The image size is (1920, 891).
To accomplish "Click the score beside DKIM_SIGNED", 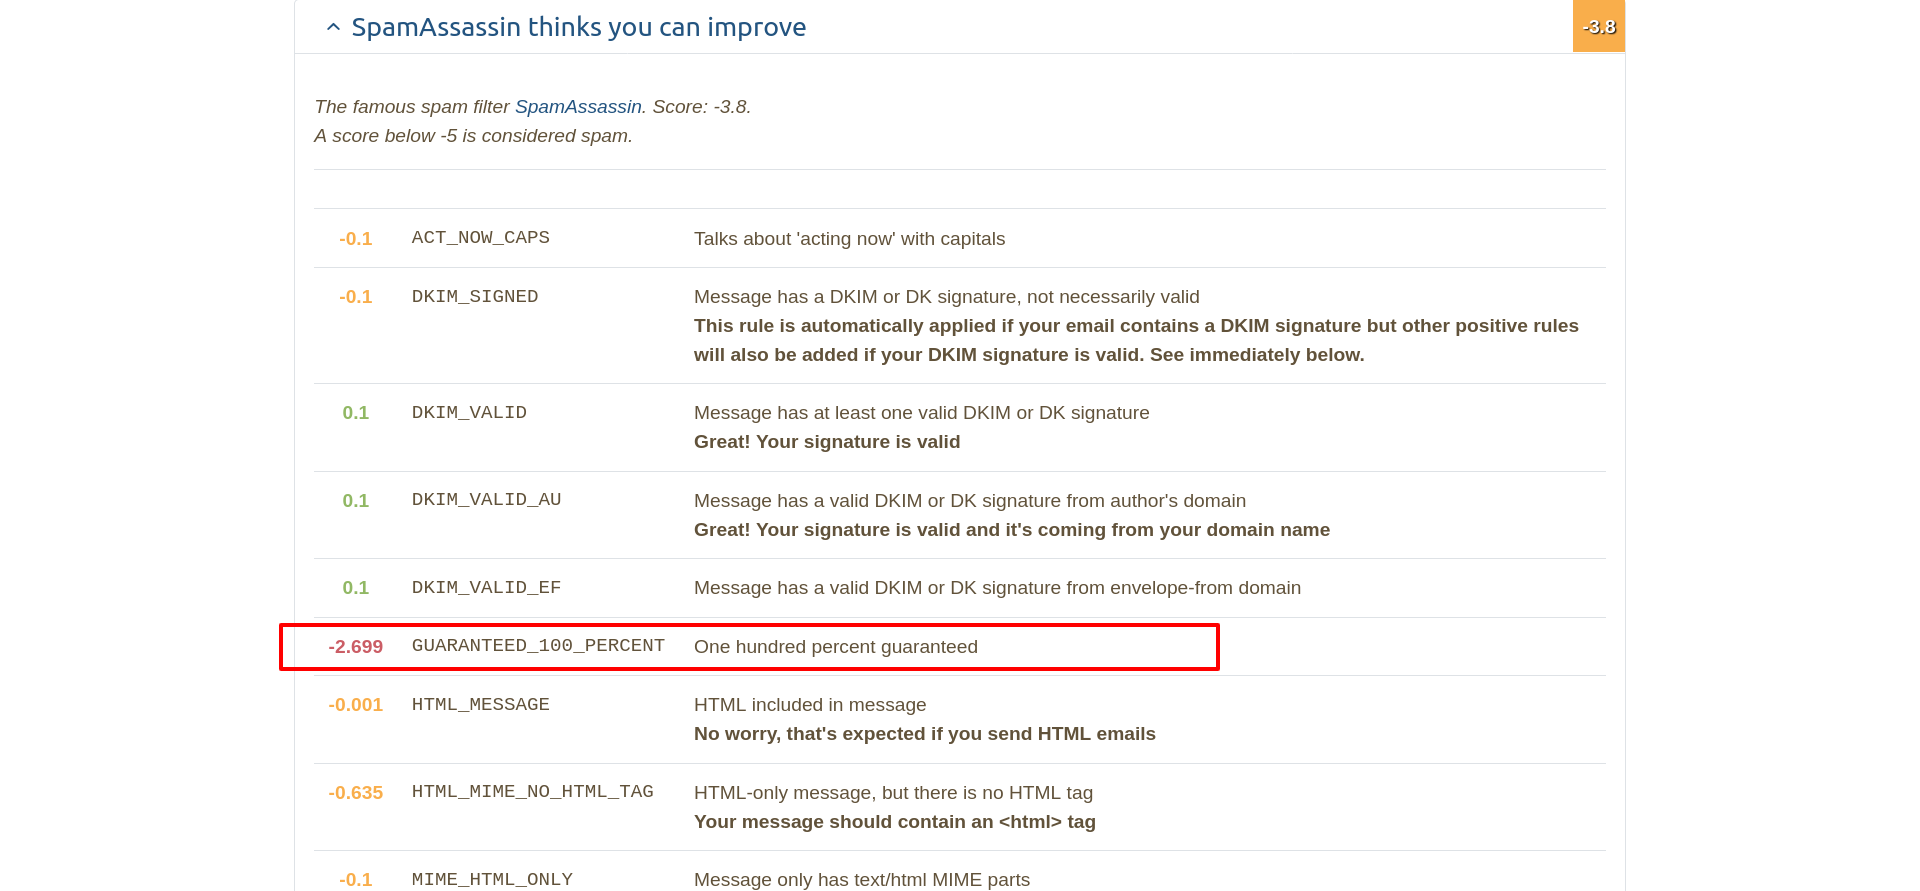I will [356, 297].
